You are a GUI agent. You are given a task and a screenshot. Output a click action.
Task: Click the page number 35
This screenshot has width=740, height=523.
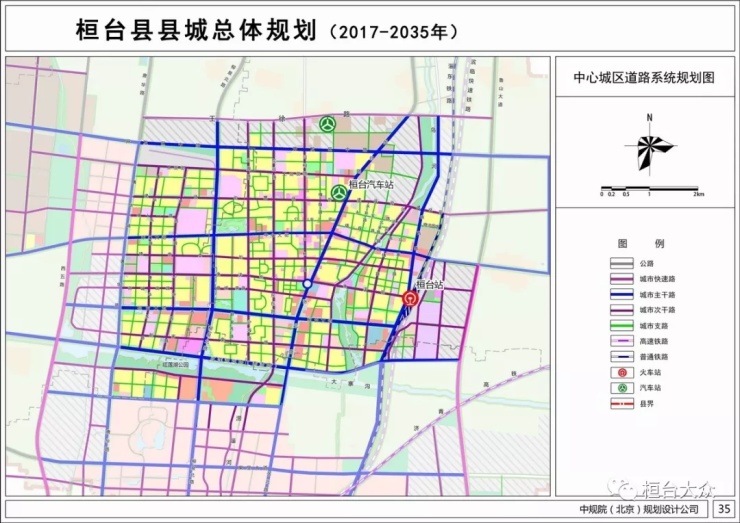coord(724,509)
